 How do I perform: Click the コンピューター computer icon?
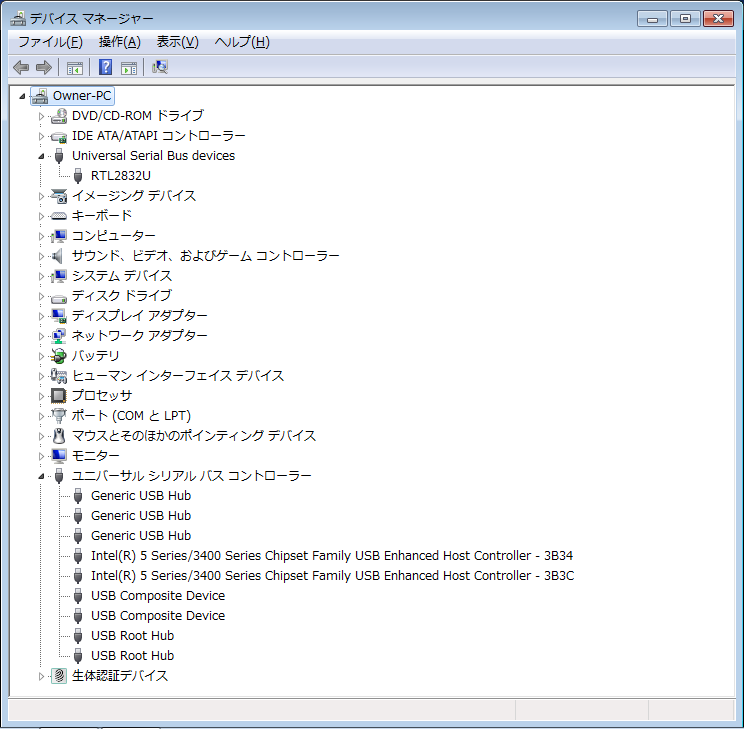pyautogui.click(x=59, y=236)
